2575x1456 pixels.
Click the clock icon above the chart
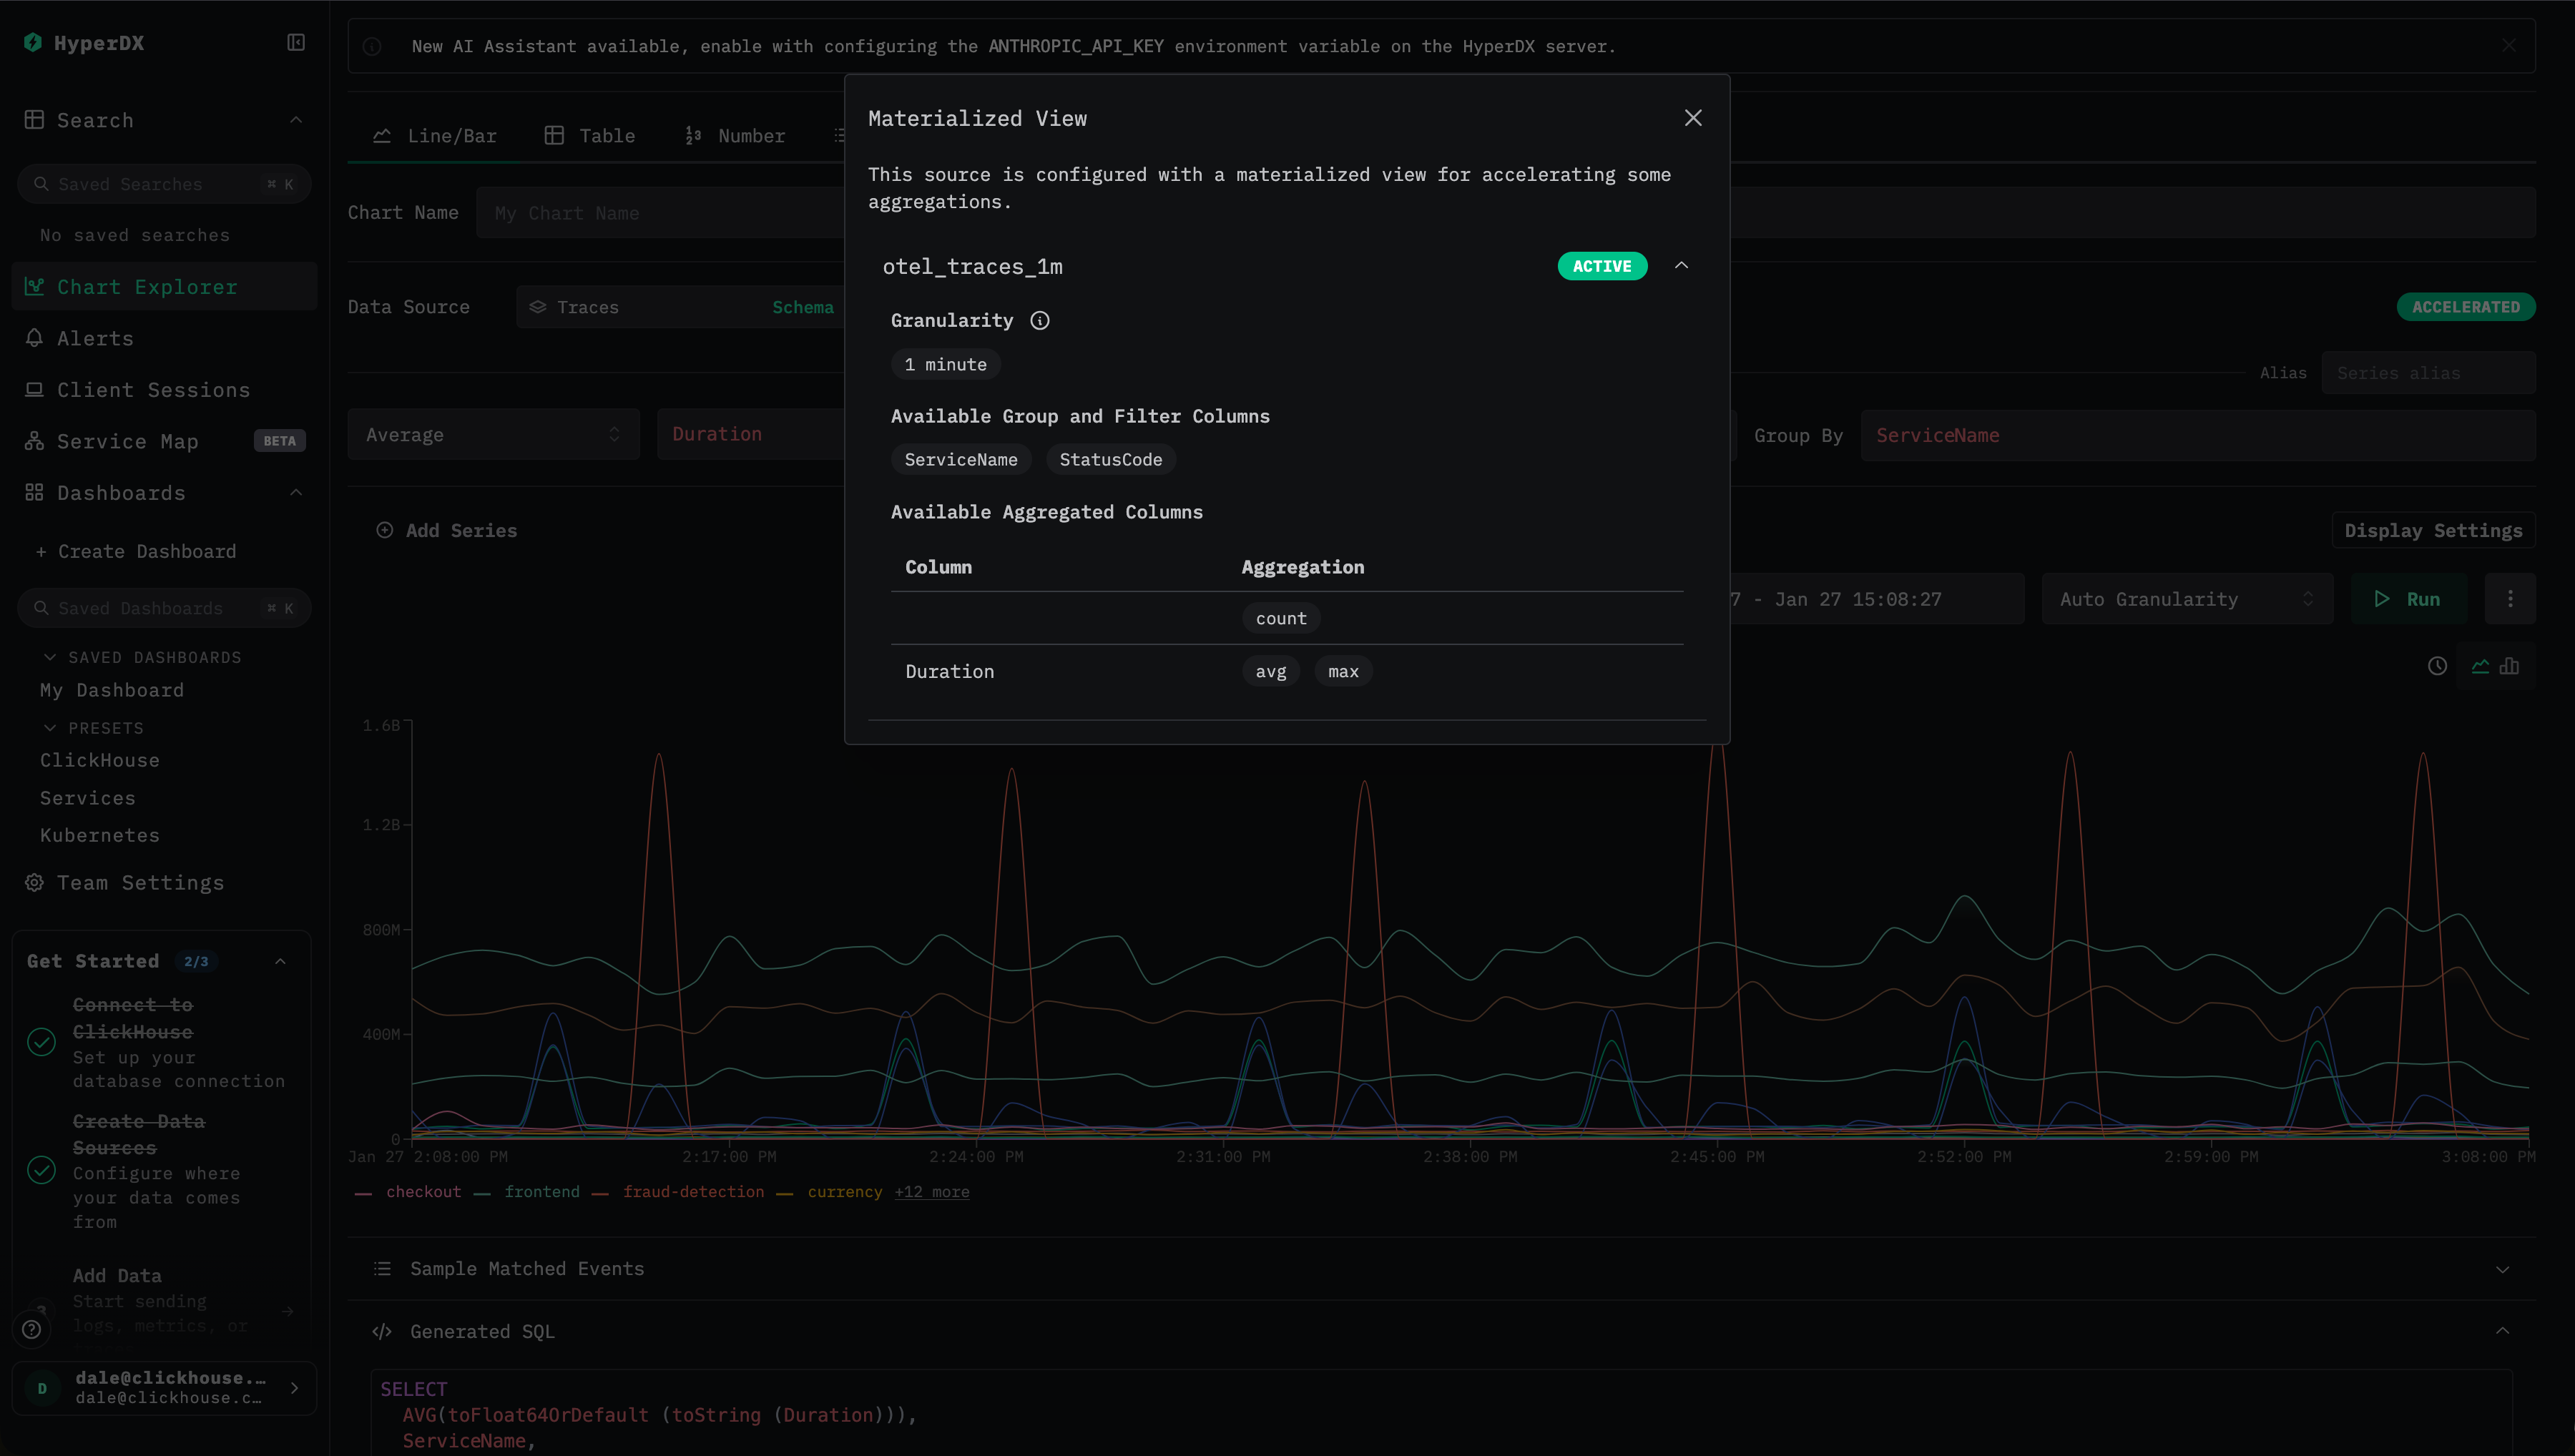(2437, 666)
